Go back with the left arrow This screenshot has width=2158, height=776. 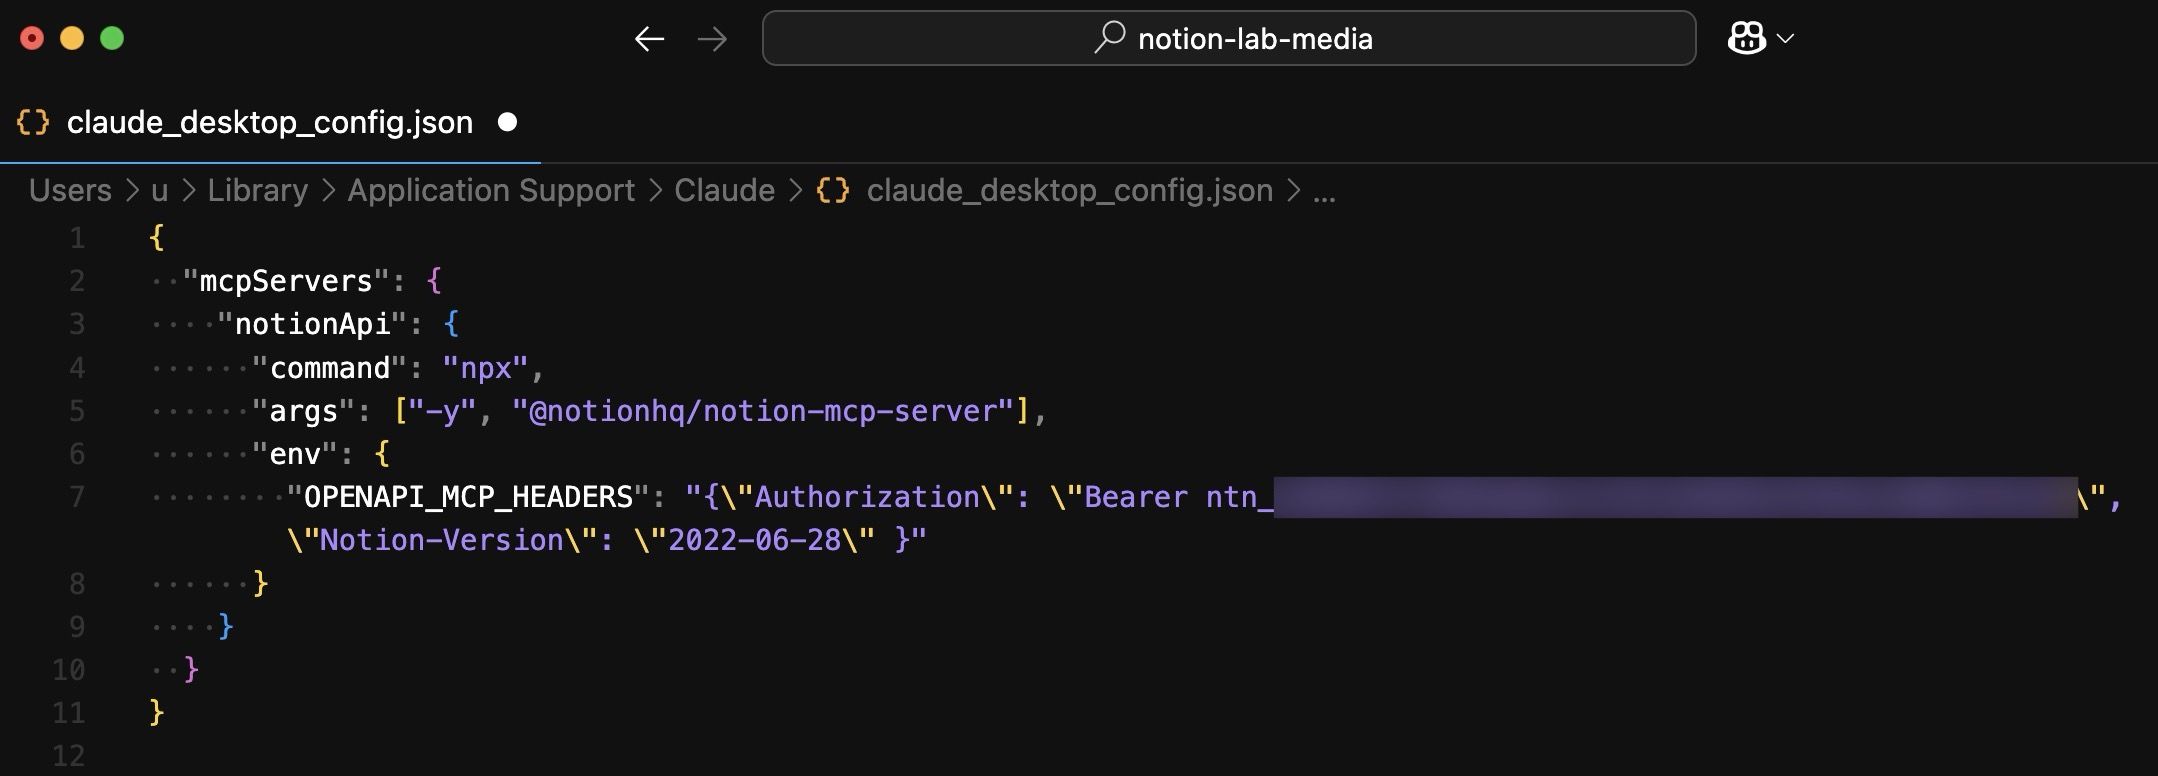(650, 39)
